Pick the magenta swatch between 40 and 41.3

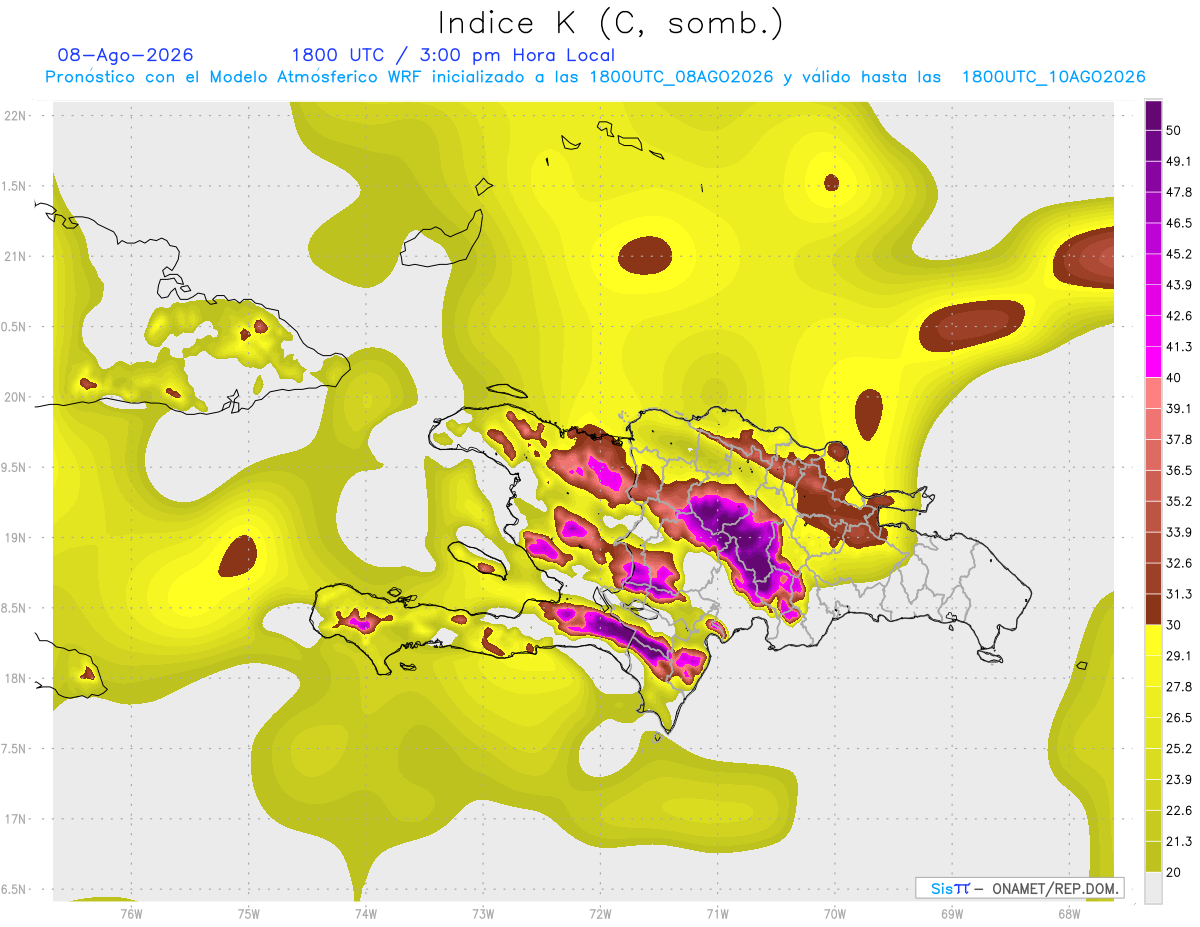pyautogui.click(x=1153, y=362)
